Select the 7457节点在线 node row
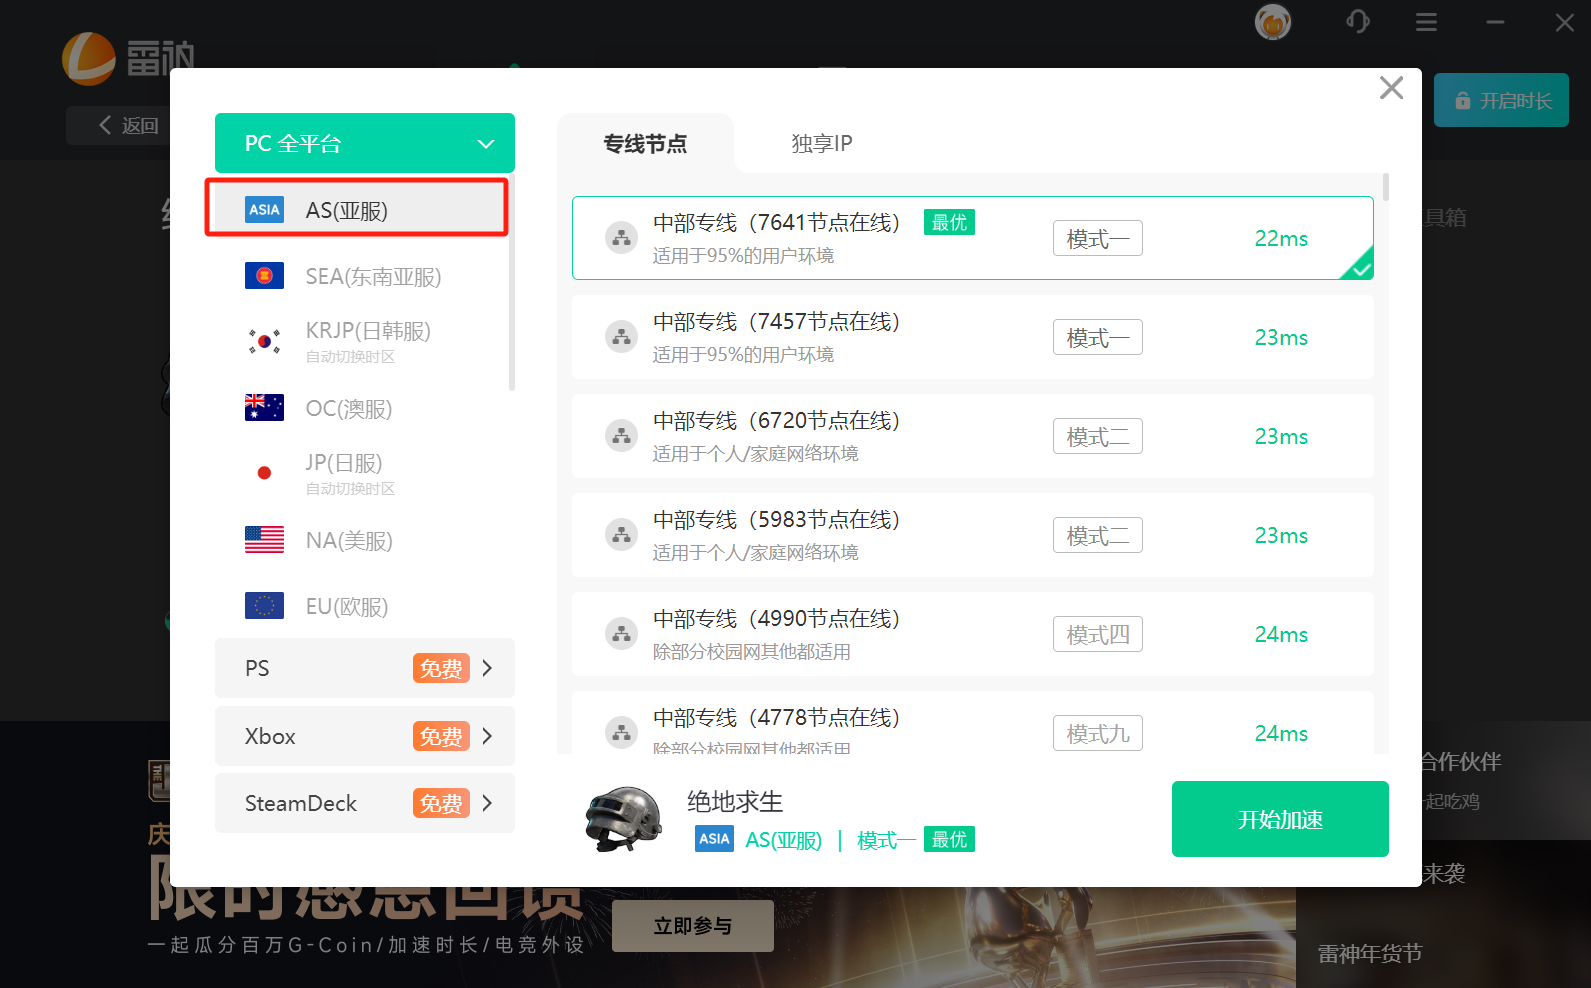1591x988 pixels. coord(973,337)
